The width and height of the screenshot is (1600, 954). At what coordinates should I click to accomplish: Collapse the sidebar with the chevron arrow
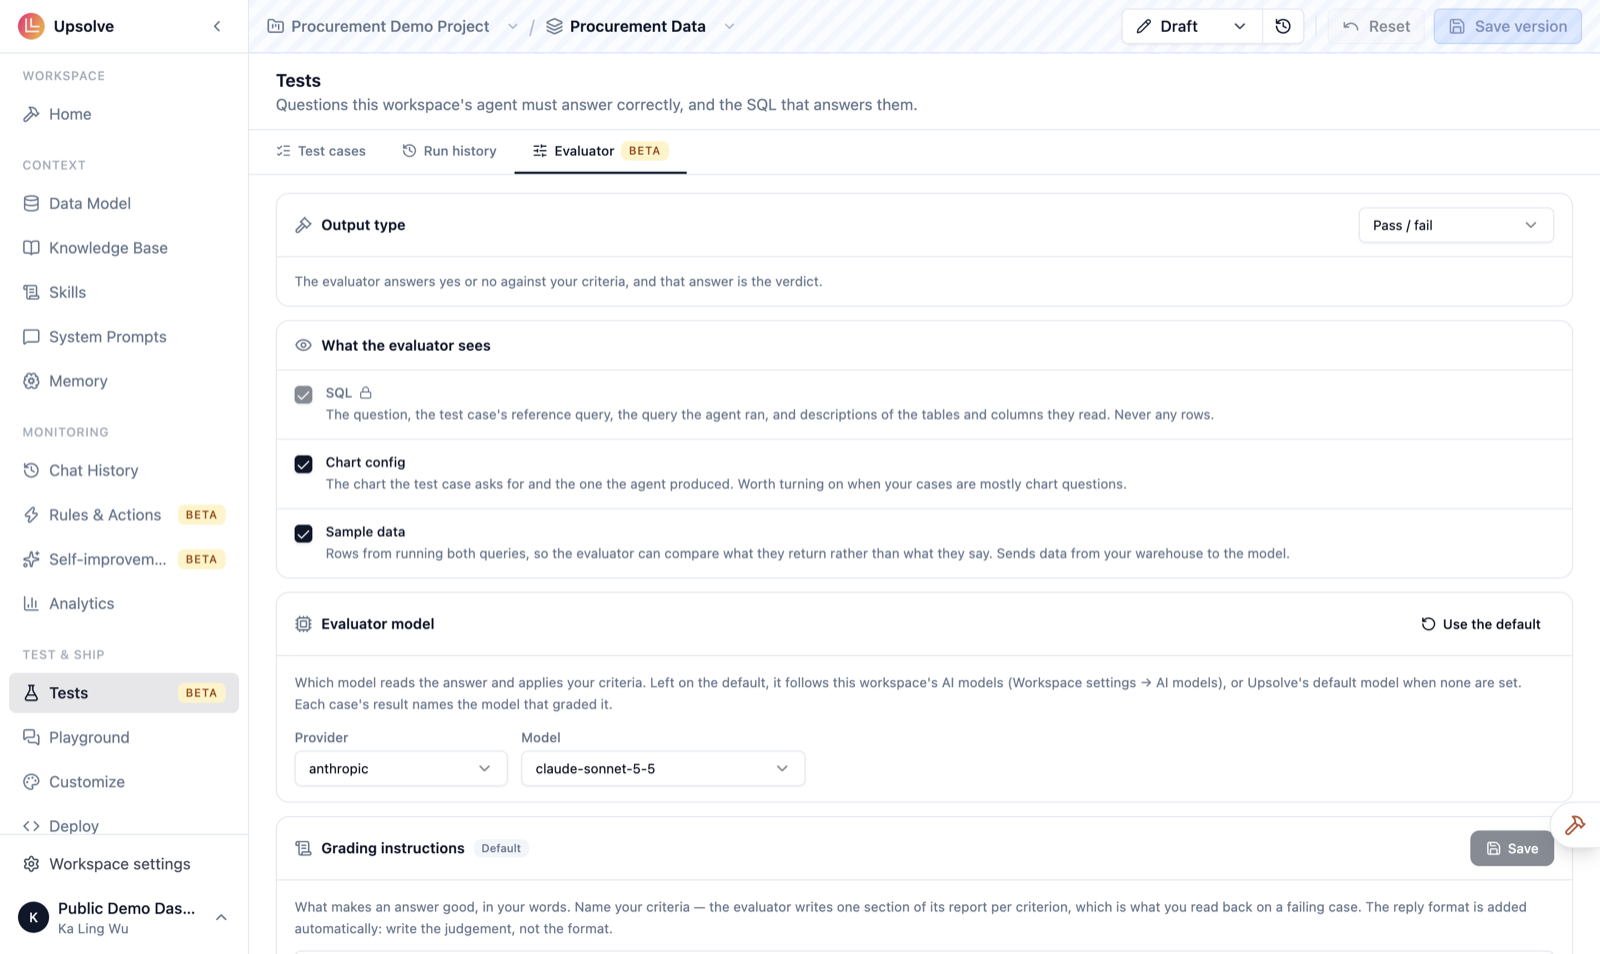click(217, 26)
